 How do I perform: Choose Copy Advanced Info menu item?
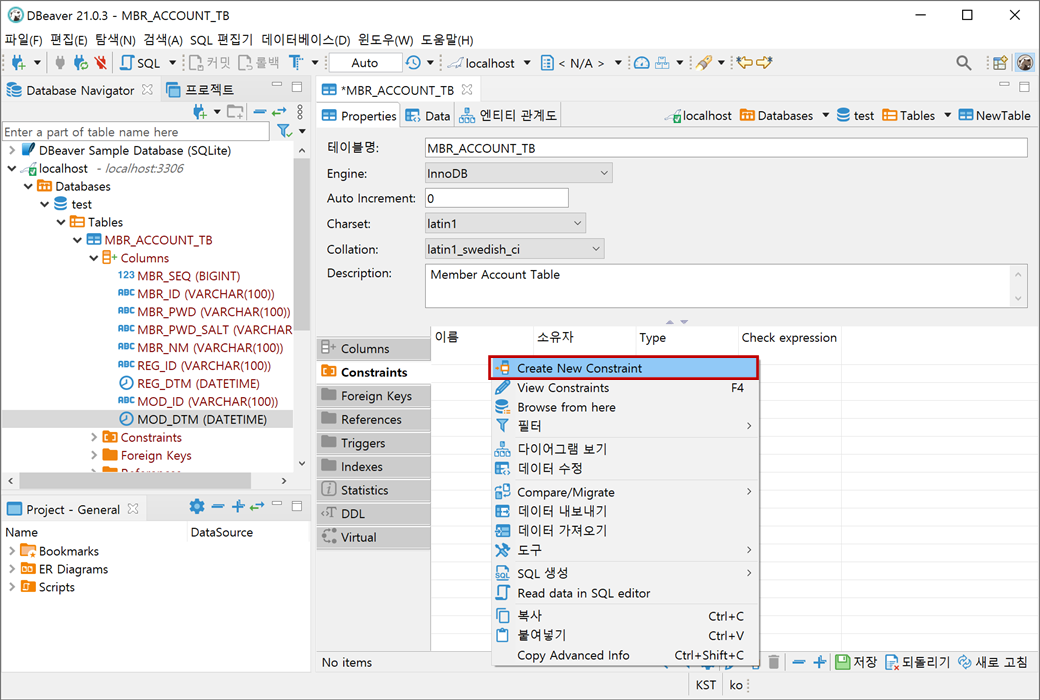(623, 656)
